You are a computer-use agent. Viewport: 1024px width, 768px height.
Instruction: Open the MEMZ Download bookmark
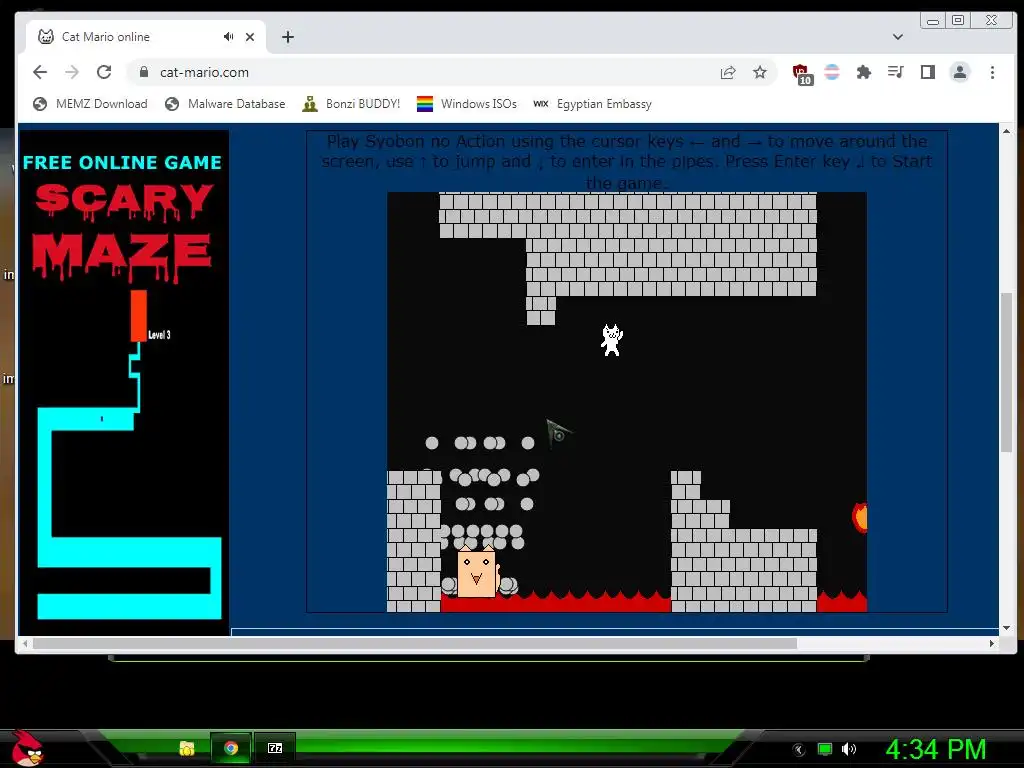coord(90,104)
